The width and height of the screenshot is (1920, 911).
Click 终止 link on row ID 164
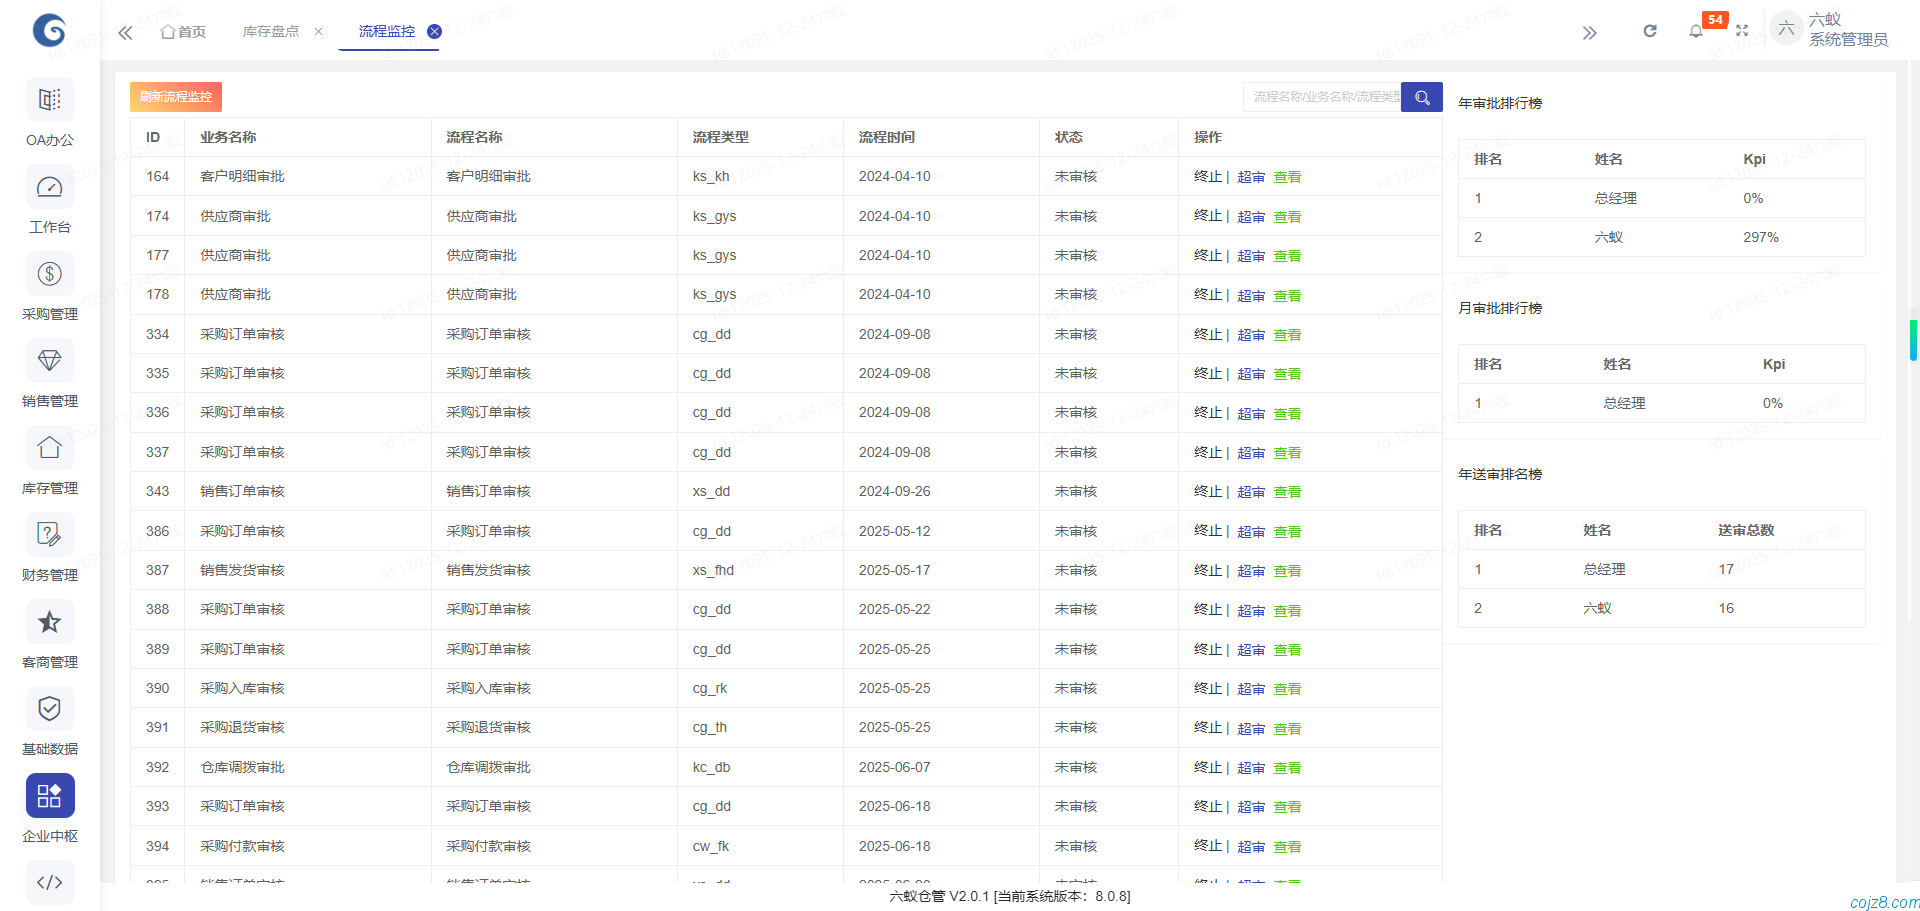pyautogui.click(x=1210, y=176)
